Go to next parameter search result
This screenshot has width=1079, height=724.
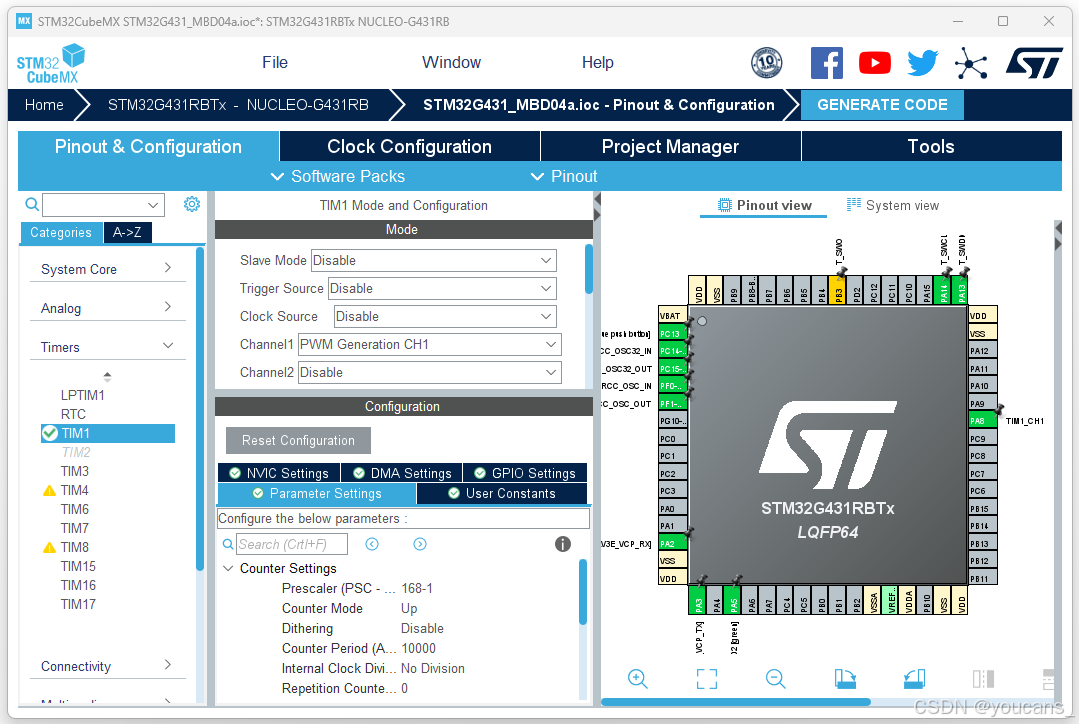click(420, 544)
